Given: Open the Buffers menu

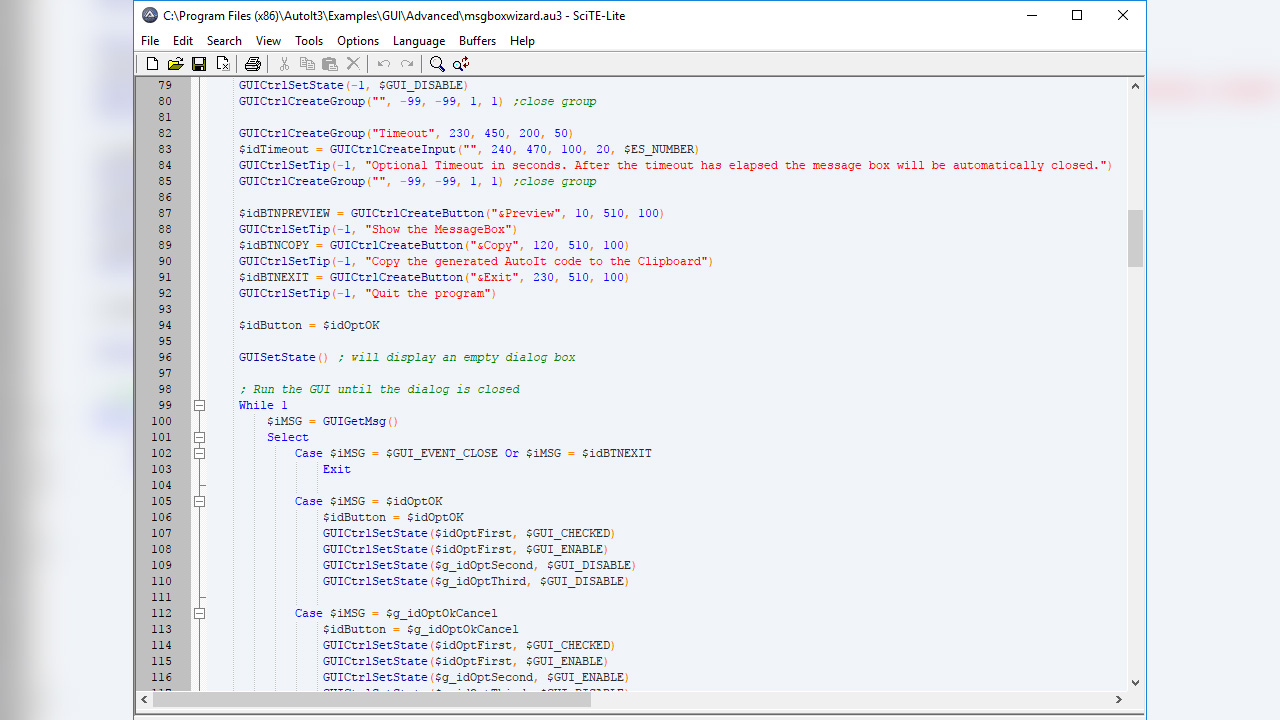Looking at the screenshot, I should click(x=478, y=41).
